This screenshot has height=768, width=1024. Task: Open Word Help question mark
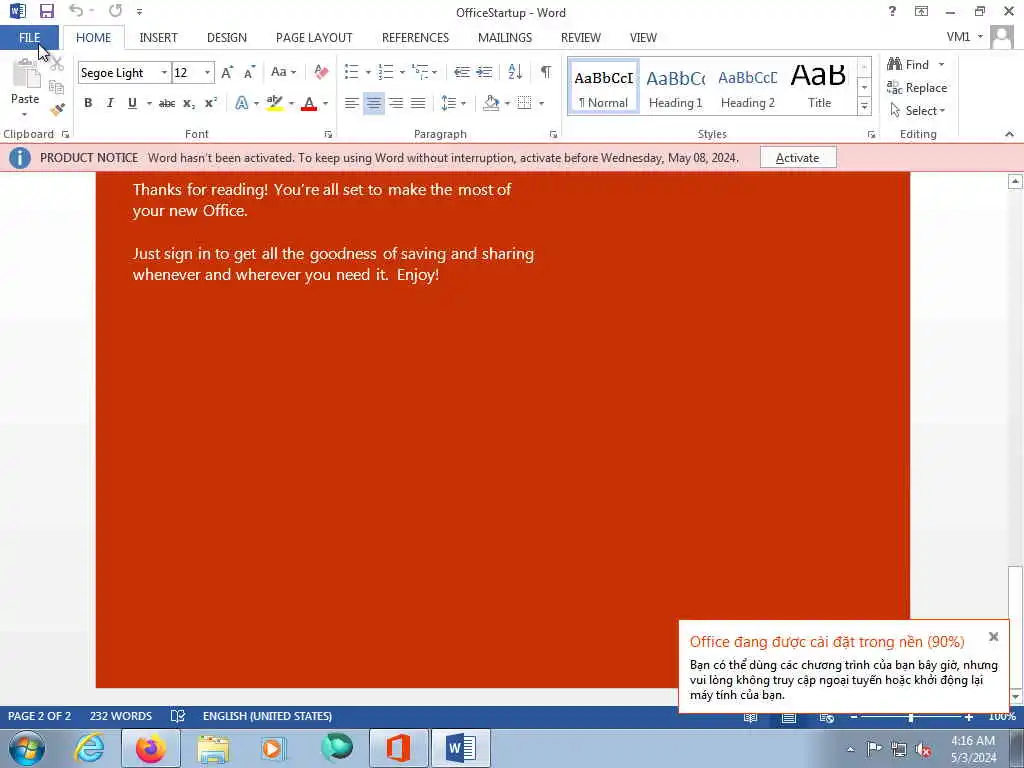(x=892, y=11)
